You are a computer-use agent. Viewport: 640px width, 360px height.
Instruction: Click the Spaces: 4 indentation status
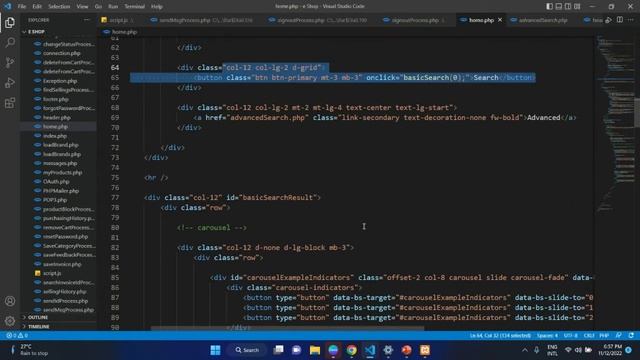pos(547,336)
